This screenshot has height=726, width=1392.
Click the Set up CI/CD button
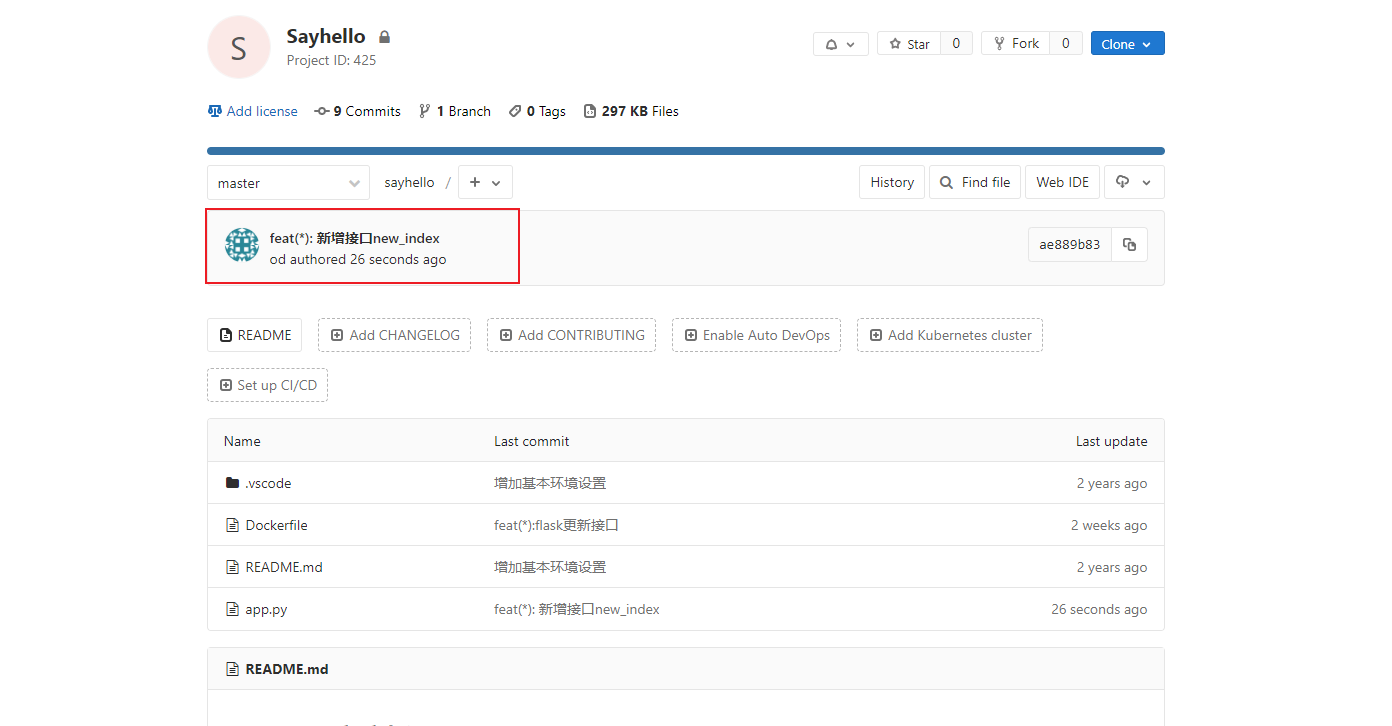(267, 385)
